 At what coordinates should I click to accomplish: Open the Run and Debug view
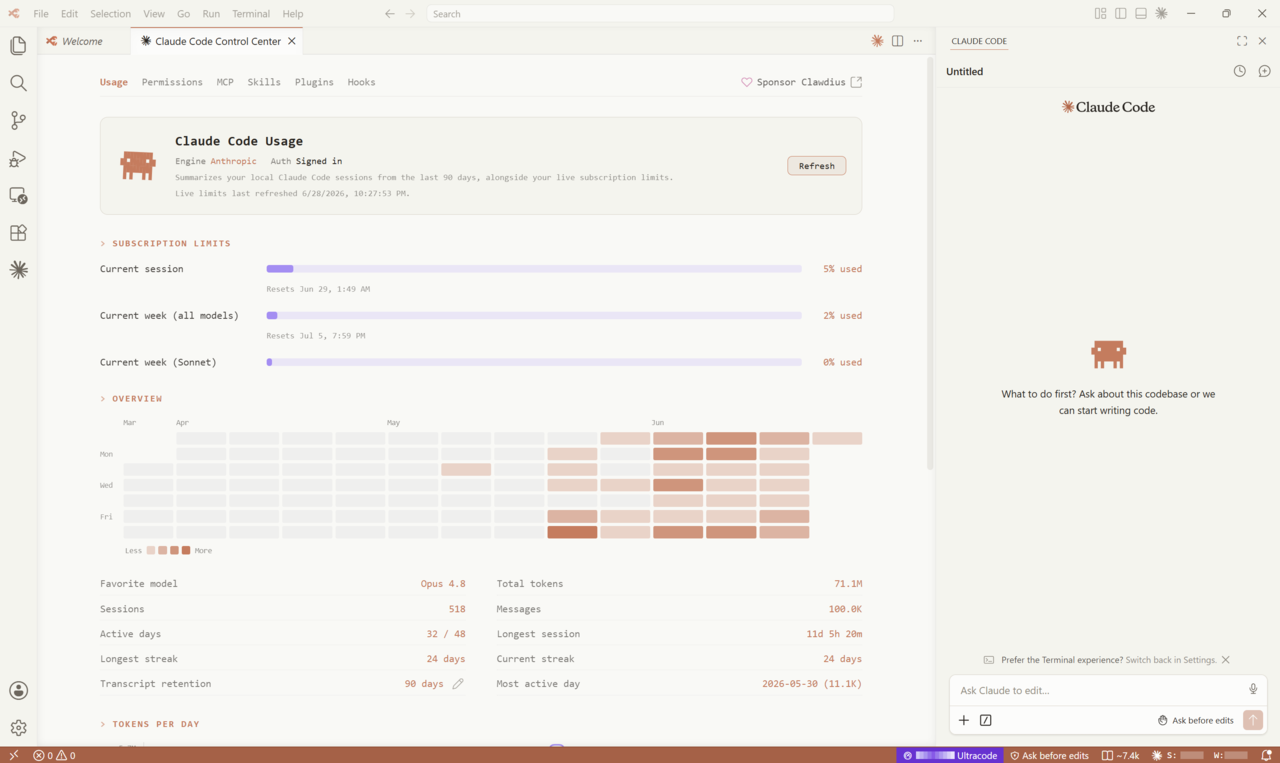tap(18, 158)
